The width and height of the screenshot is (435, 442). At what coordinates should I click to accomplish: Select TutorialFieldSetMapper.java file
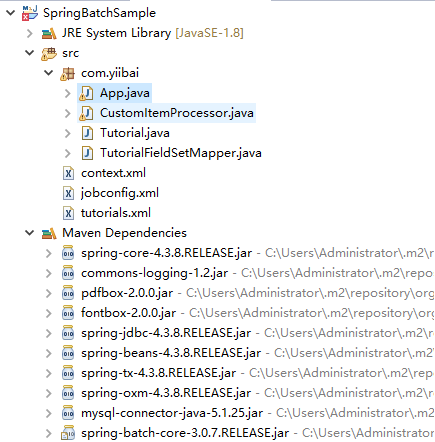[x=181, y=153]
